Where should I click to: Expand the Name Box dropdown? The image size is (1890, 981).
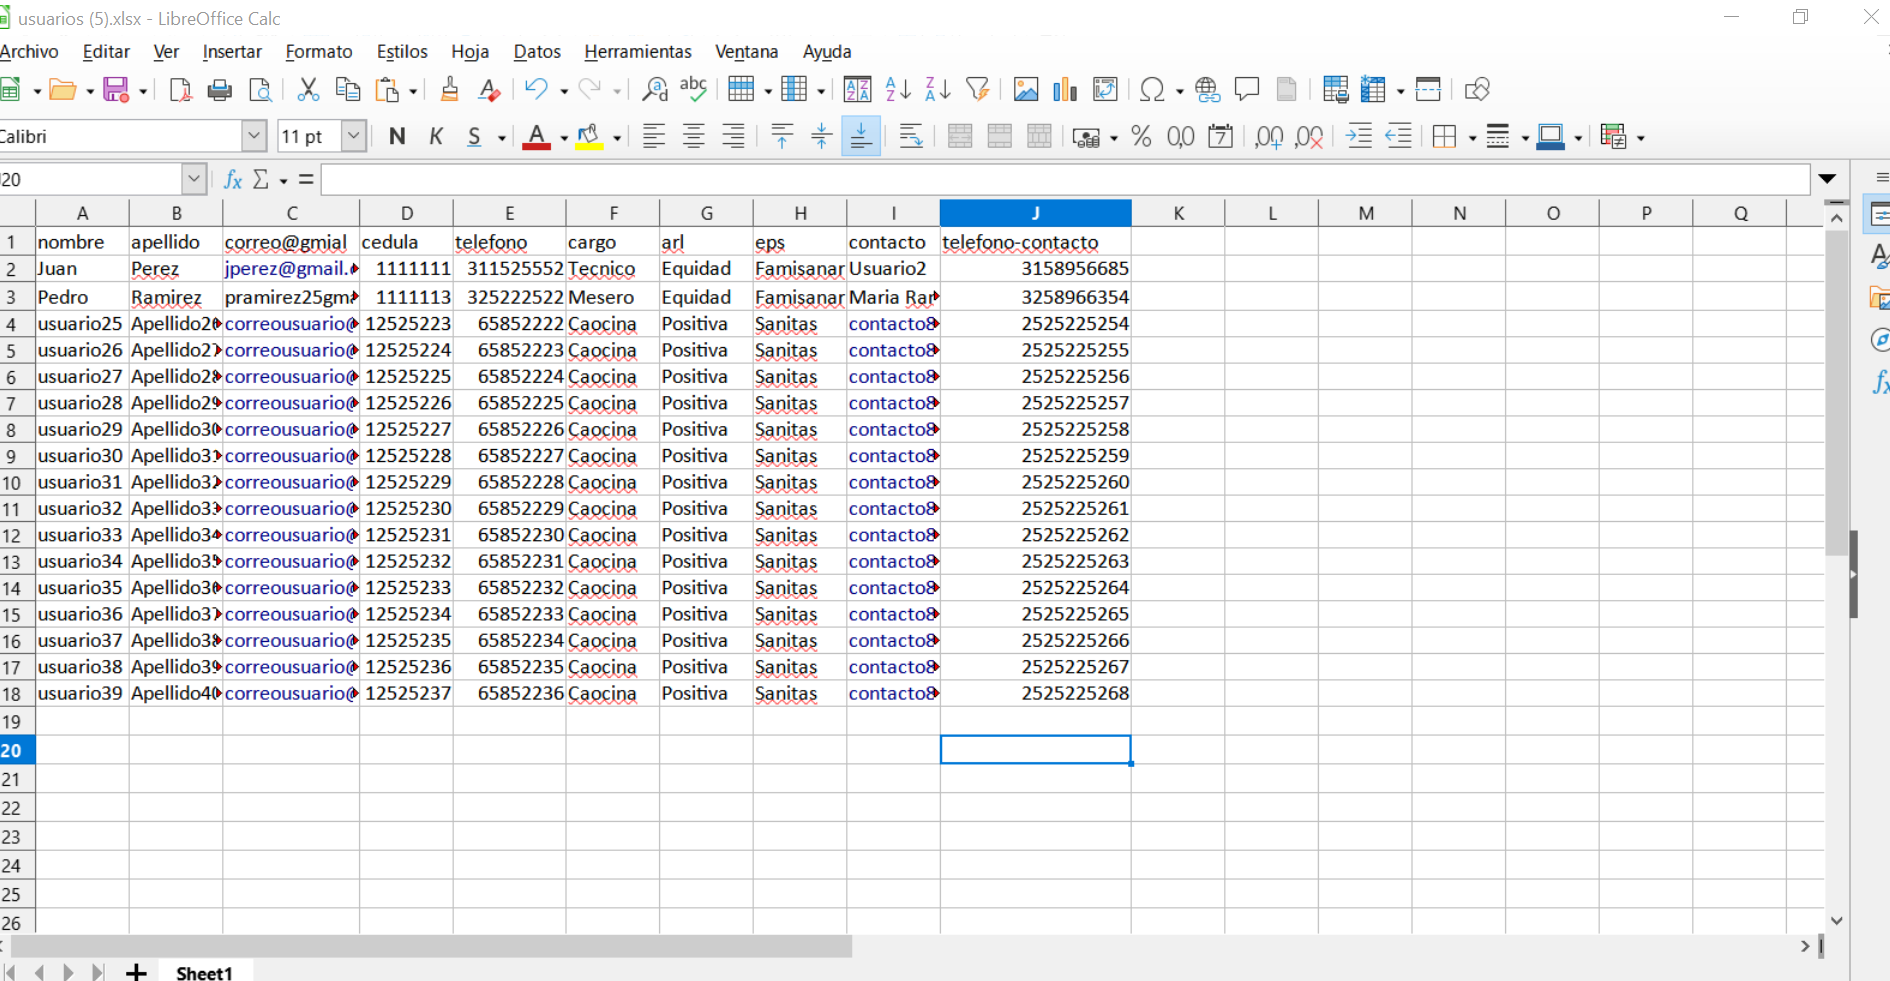pyautogui.click(x=193, y=180)
